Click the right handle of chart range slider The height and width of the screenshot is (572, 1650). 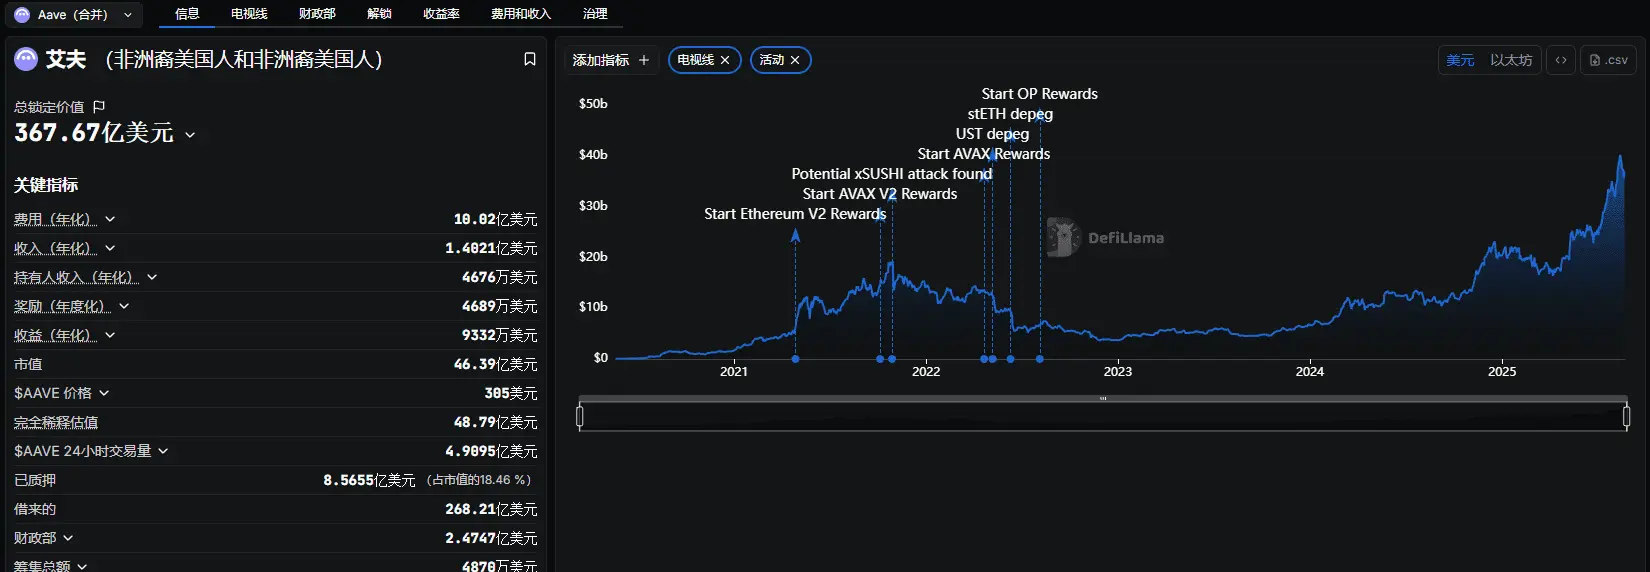(1626, 416)
